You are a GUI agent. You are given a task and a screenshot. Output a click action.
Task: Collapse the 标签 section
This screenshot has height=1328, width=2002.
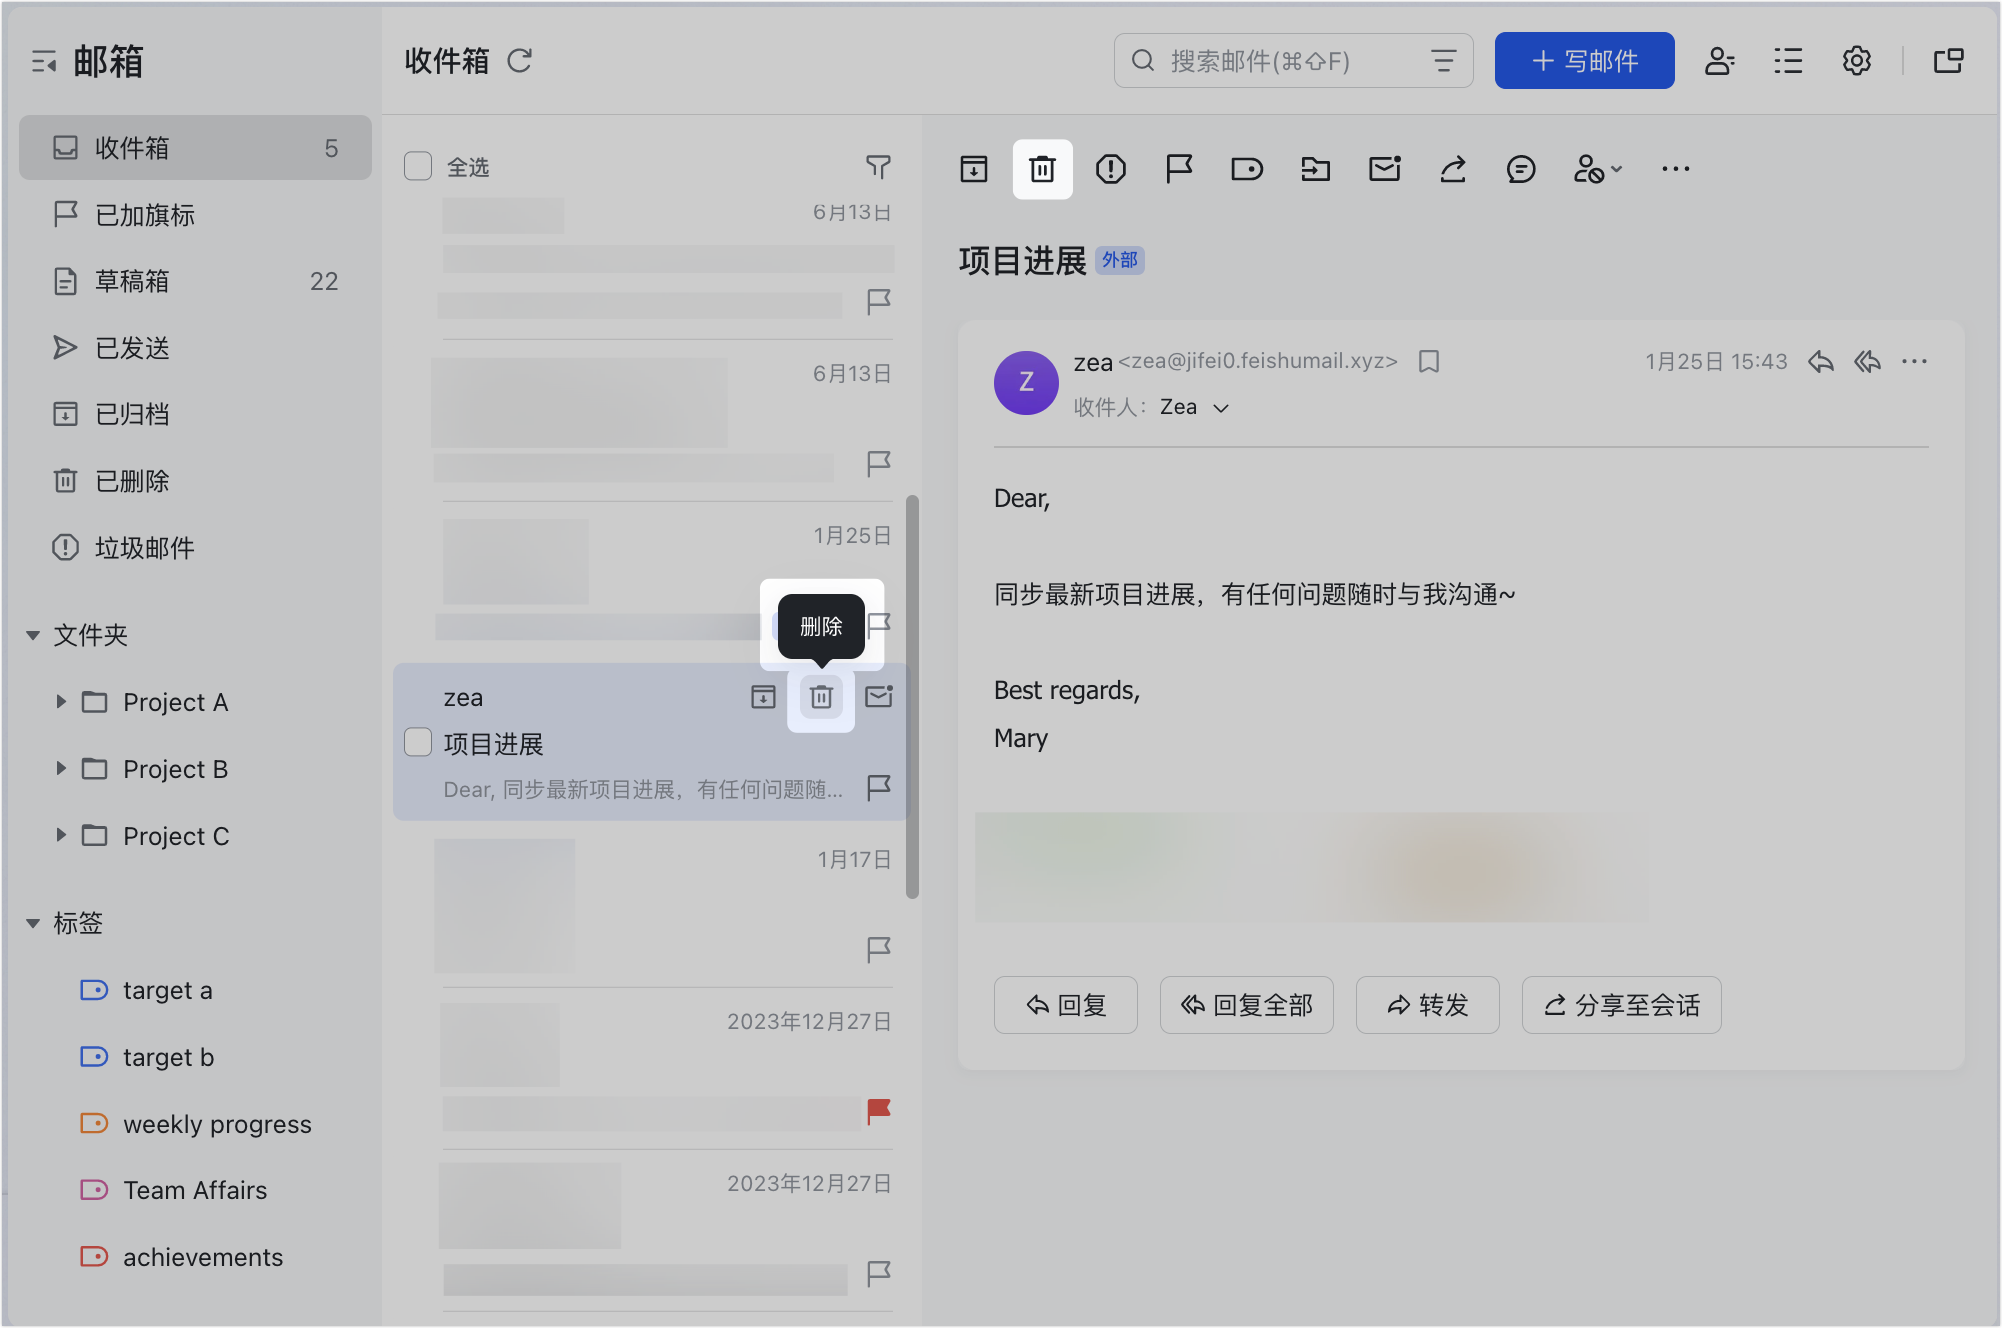point(33,923)
